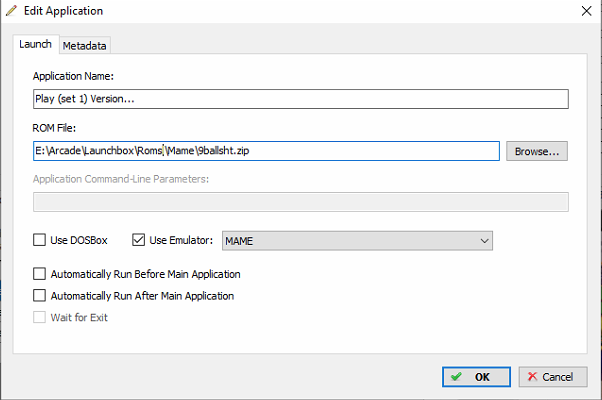Image resolution: width=602 pixels, height=400 pixels.
Task: Click the Command-Line Parameters field
Action: 301,202
